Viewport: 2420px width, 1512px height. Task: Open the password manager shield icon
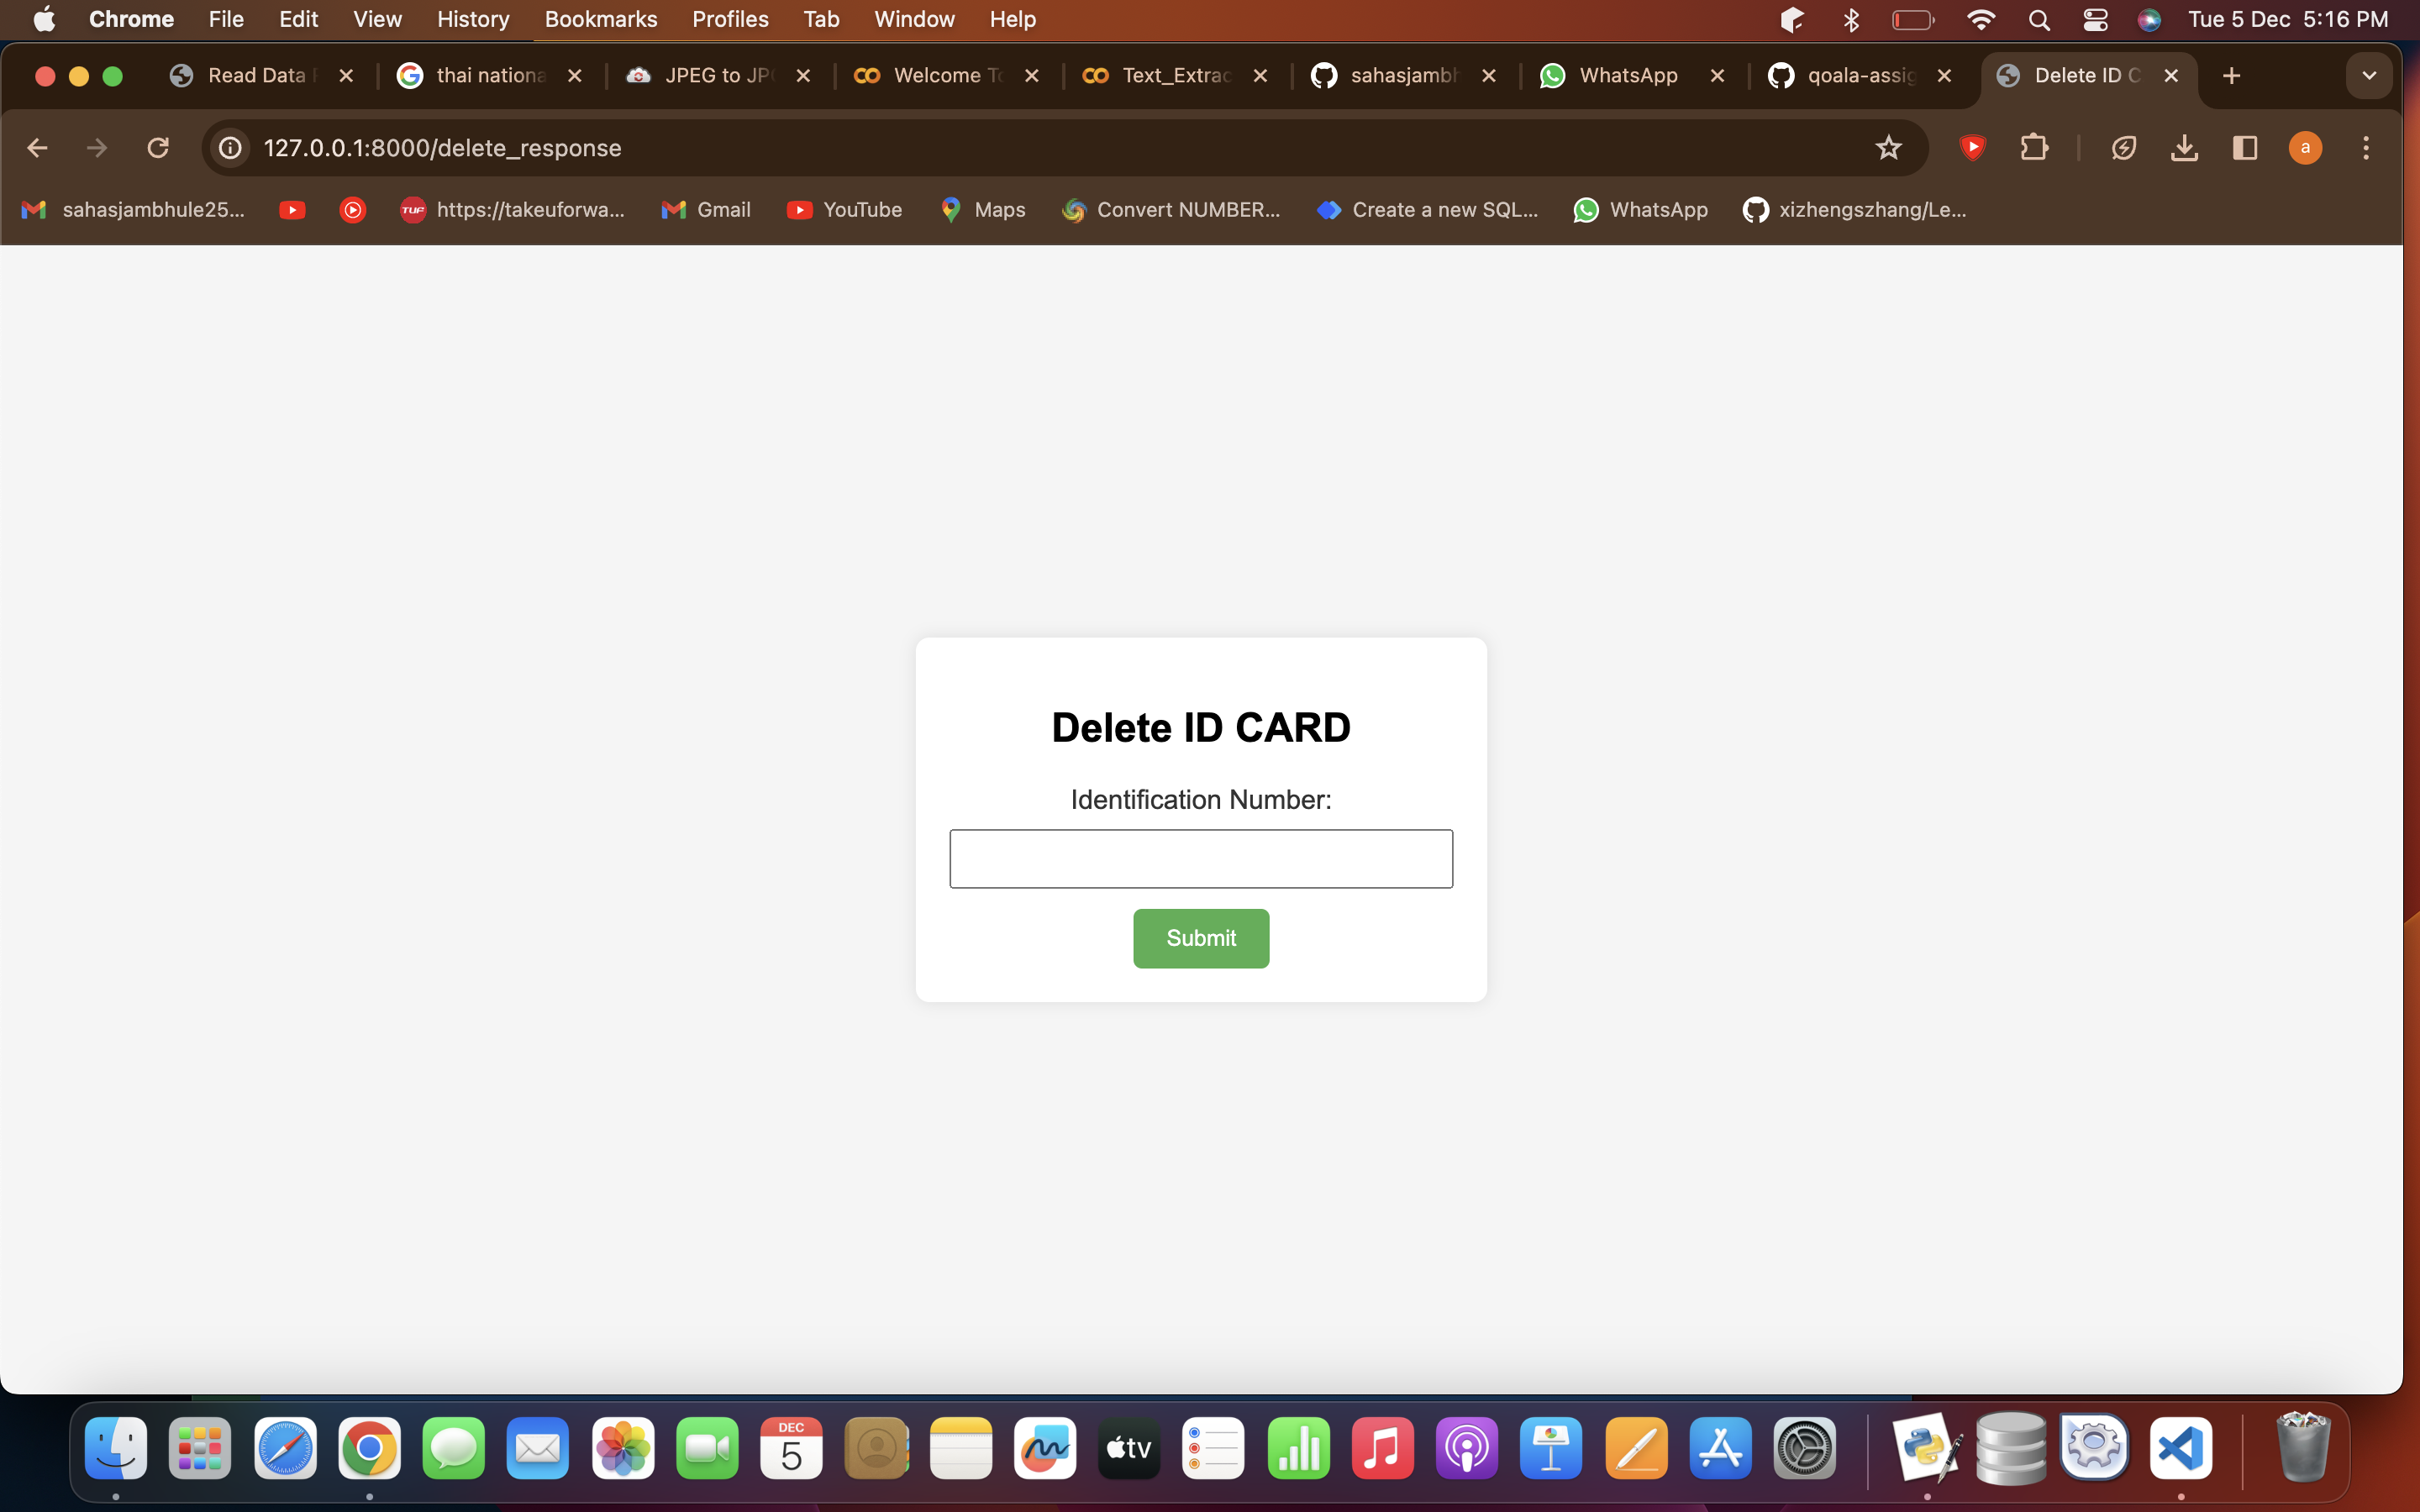pos(1970,148)
